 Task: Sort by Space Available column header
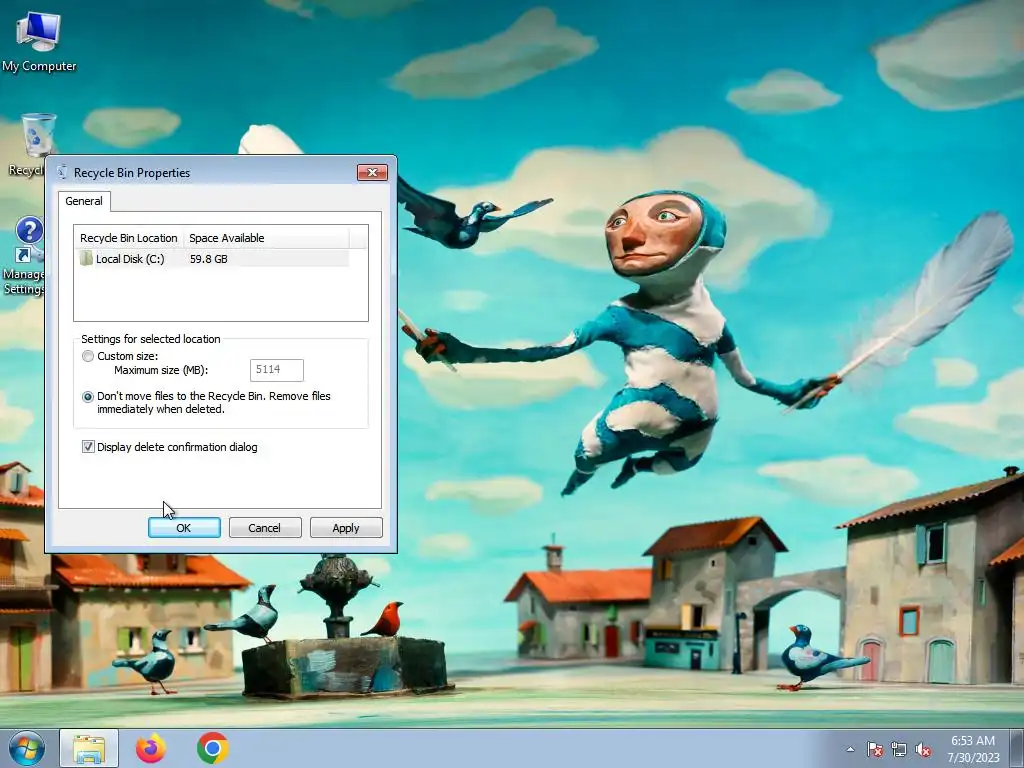pyautogui.click(x=266, y=238)
